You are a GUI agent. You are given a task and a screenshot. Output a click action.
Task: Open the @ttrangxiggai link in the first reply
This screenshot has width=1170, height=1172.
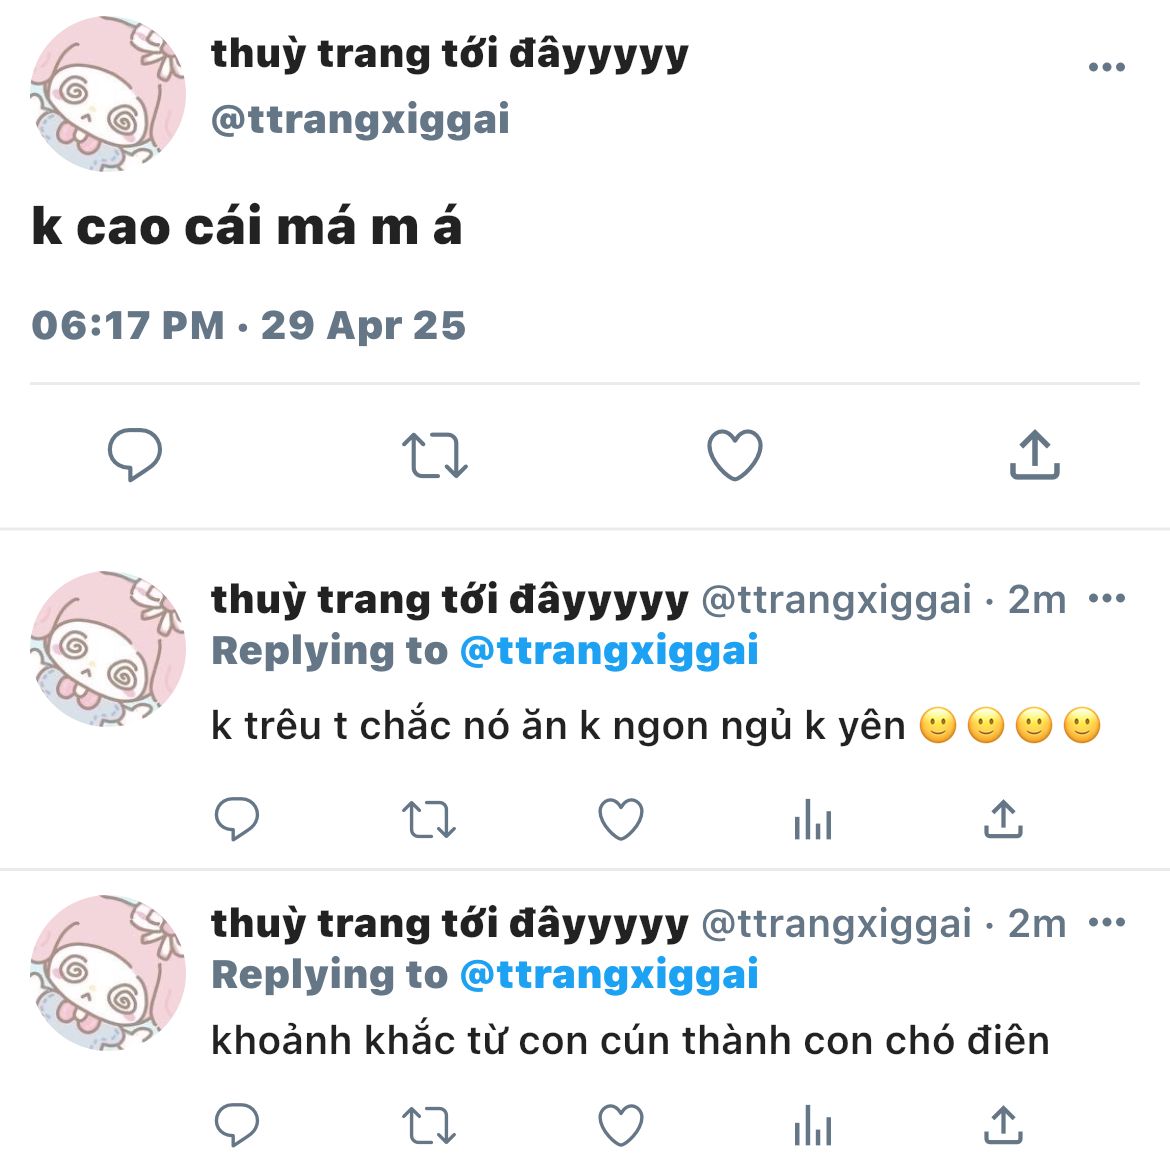tap(609, 650)
